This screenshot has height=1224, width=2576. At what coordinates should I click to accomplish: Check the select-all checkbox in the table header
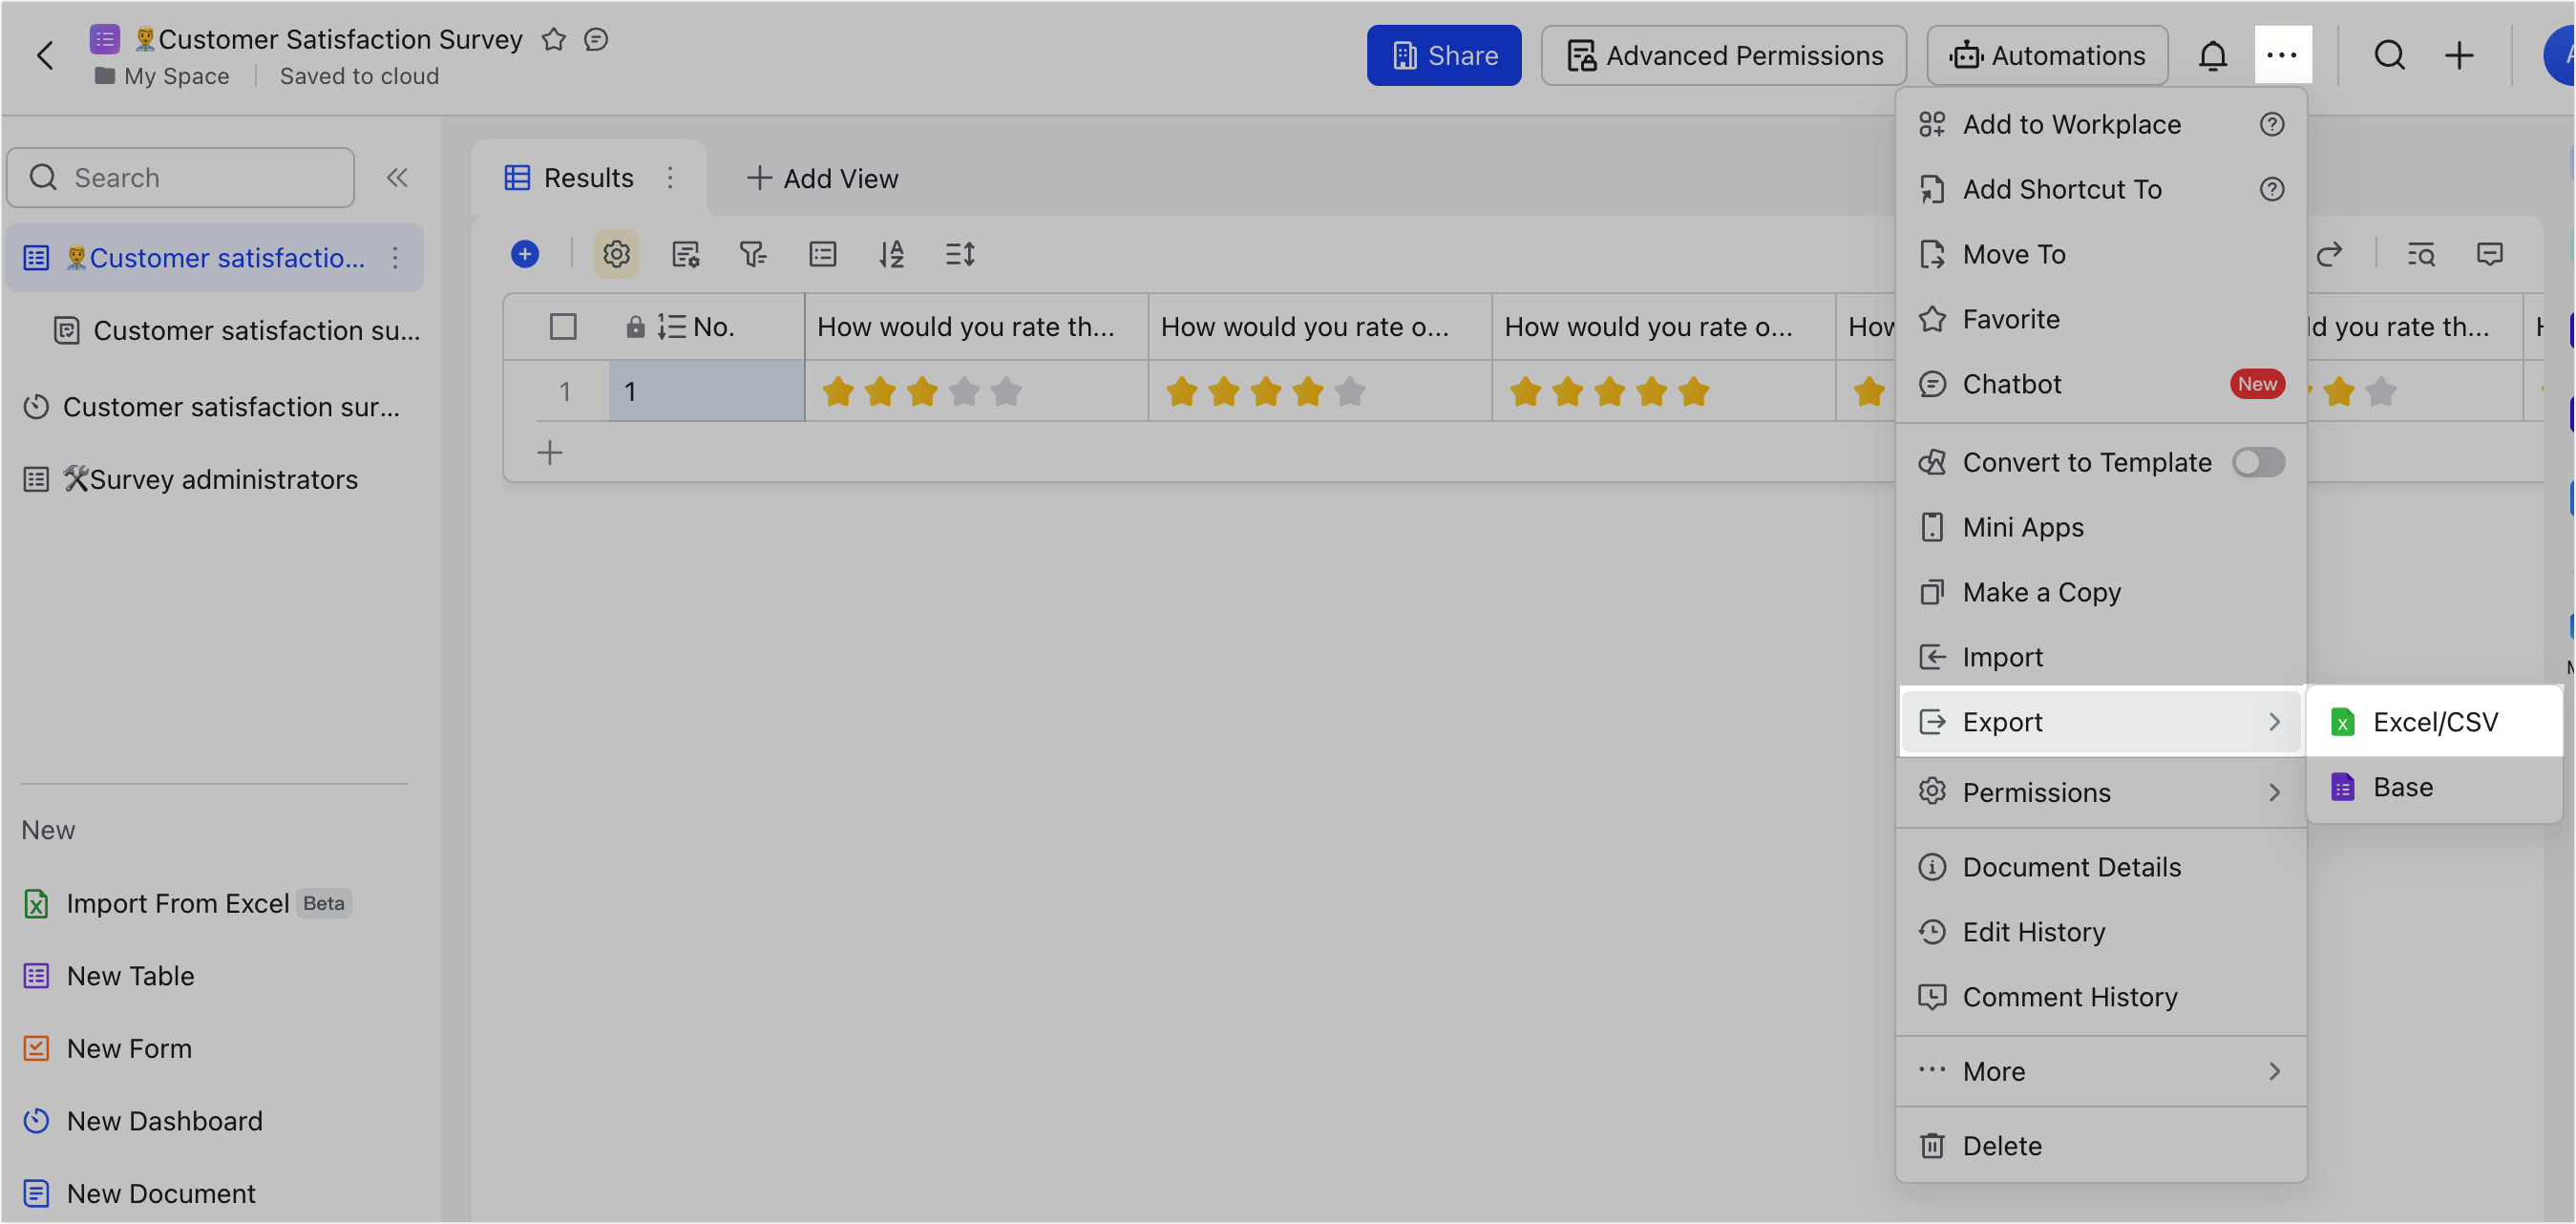[x=563, y=326]
